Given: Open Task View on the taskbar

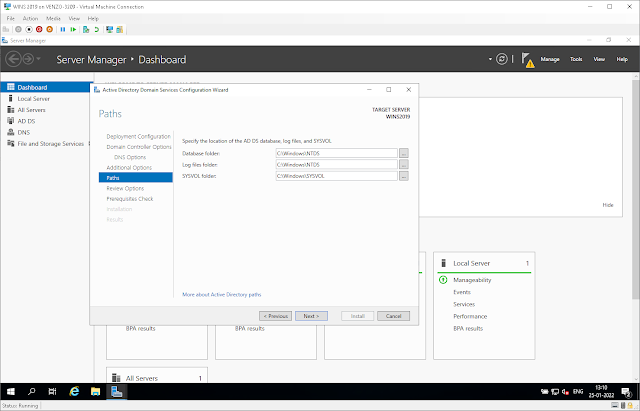Looking at the screenshot, I should click(x=52, y=391).
